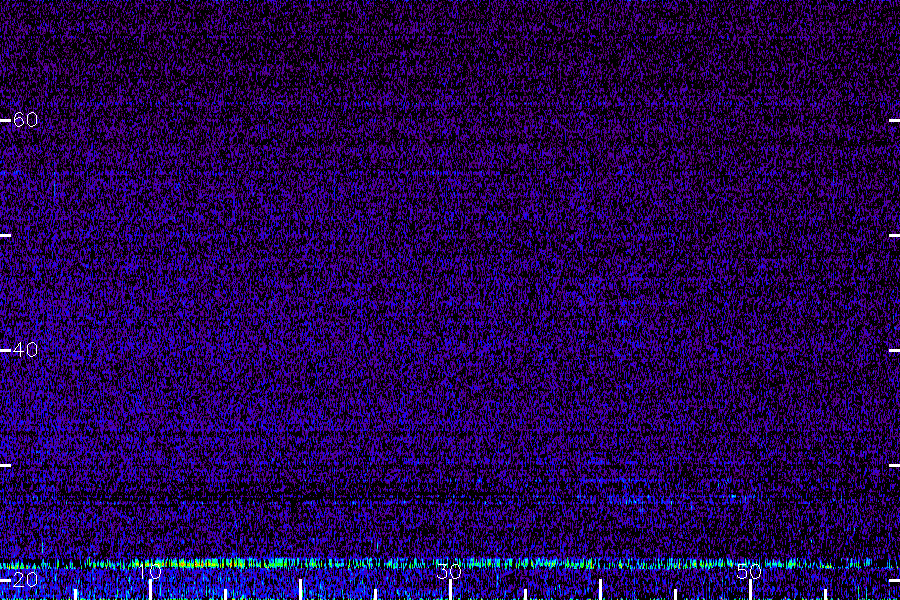Screen dimensions: 900x600
Task: Click the 40 label on the vertical axis
Action: (x=25, y=350)
